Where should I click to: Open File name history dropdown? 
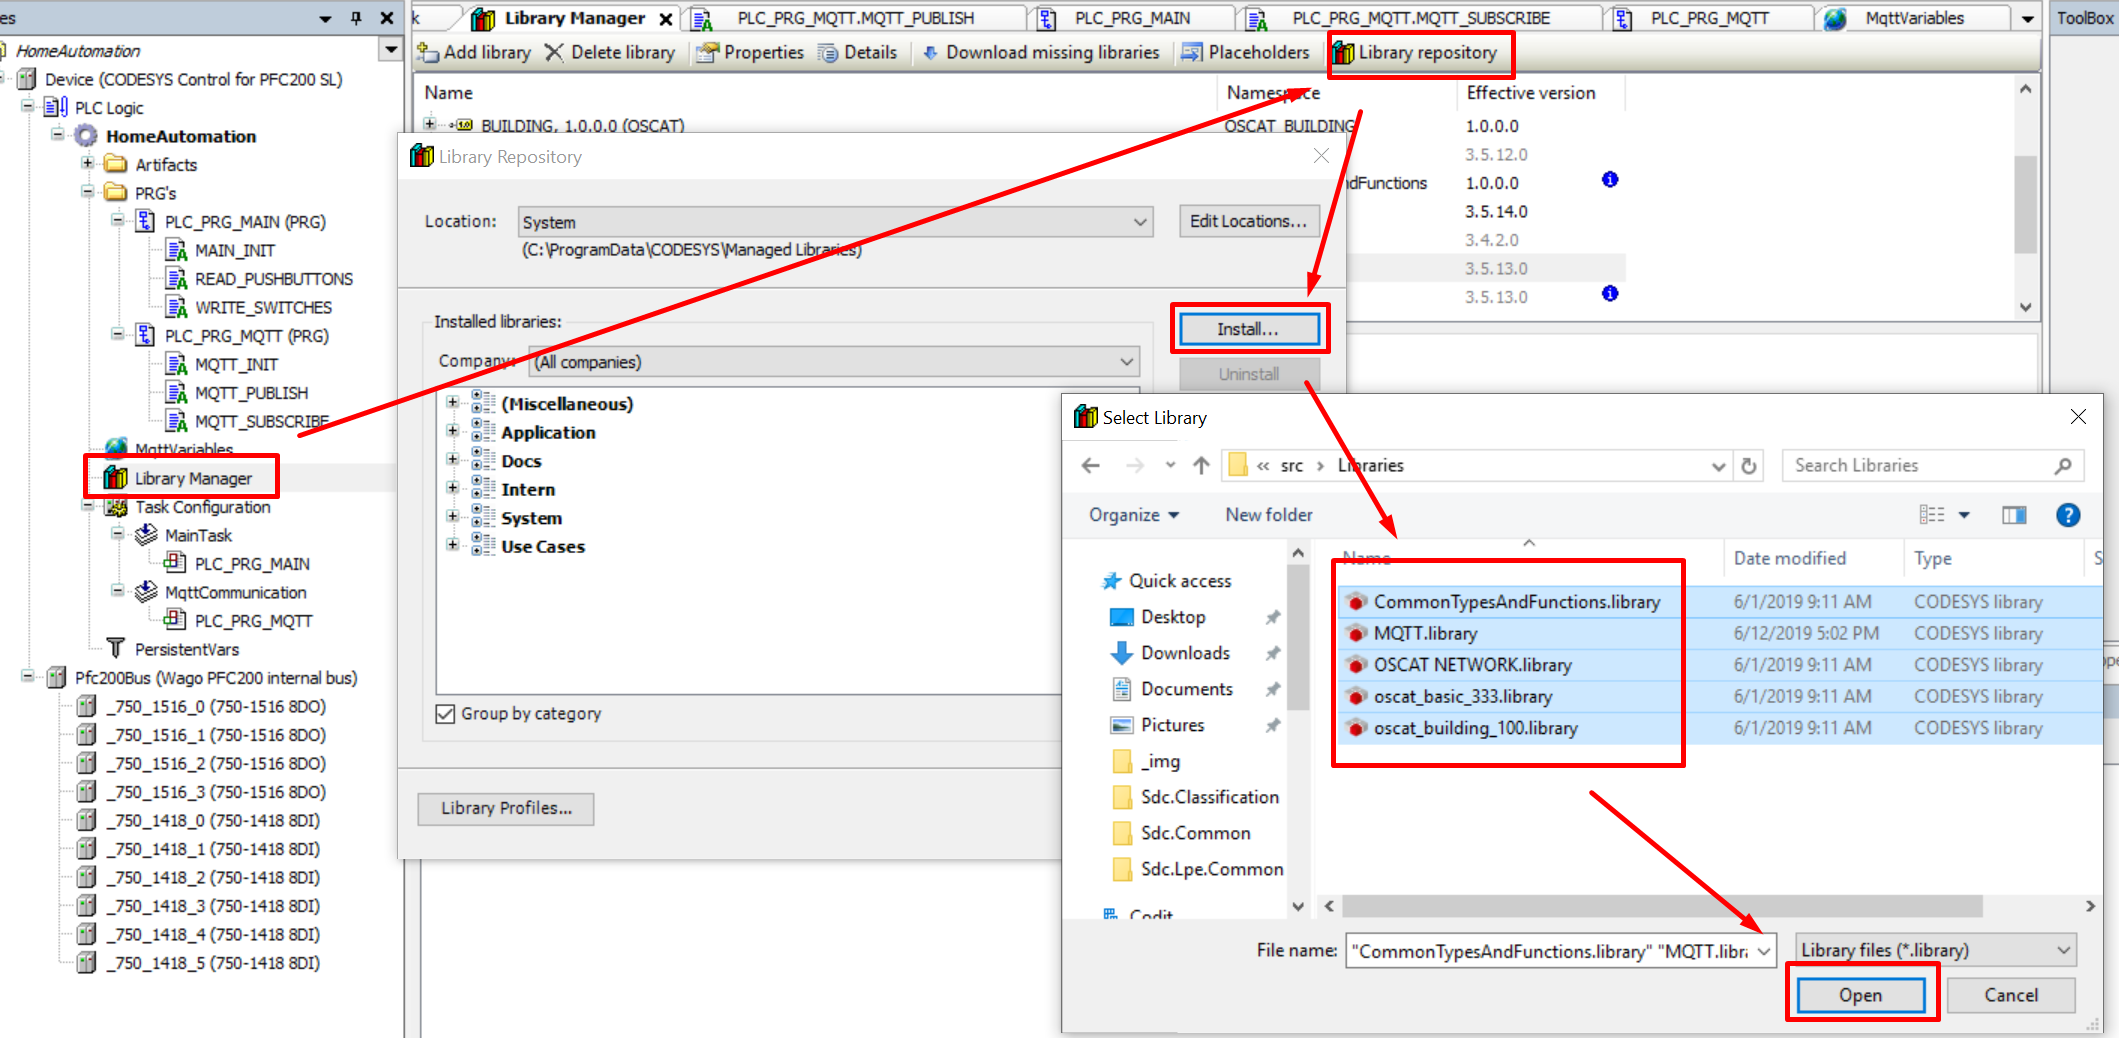pyautogui.click(x=1764, y=951)
